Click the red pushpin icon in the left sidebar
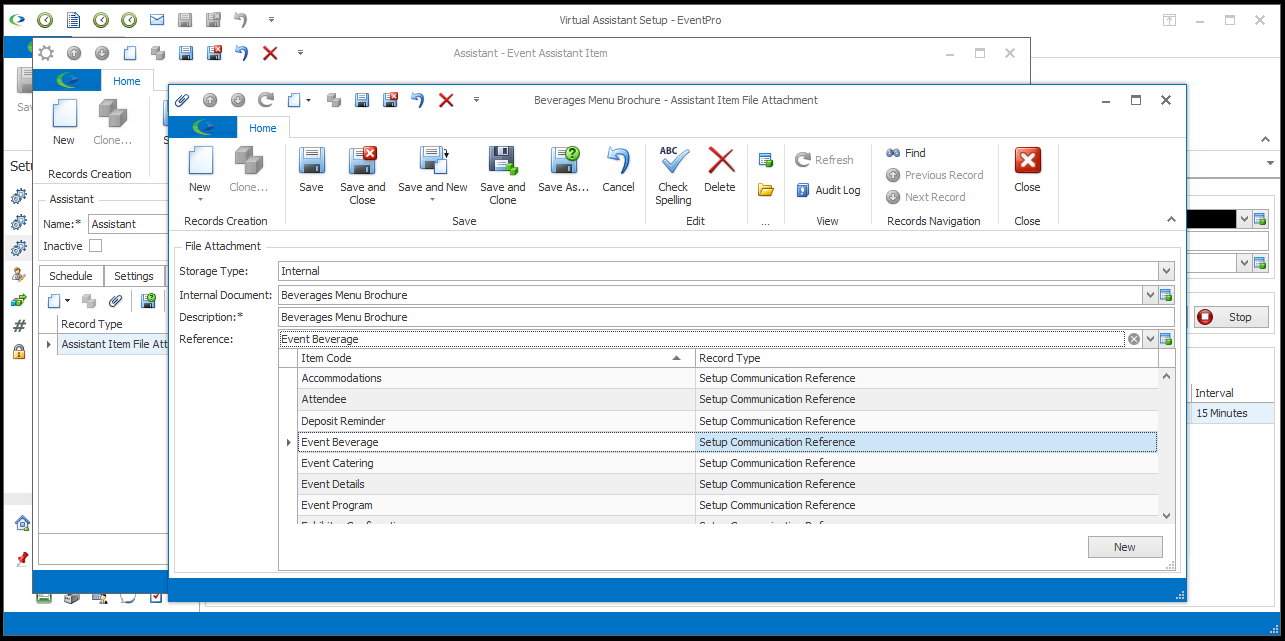Image resolution: width=1285 pixels, height=641 pixels. coord(22,558)
